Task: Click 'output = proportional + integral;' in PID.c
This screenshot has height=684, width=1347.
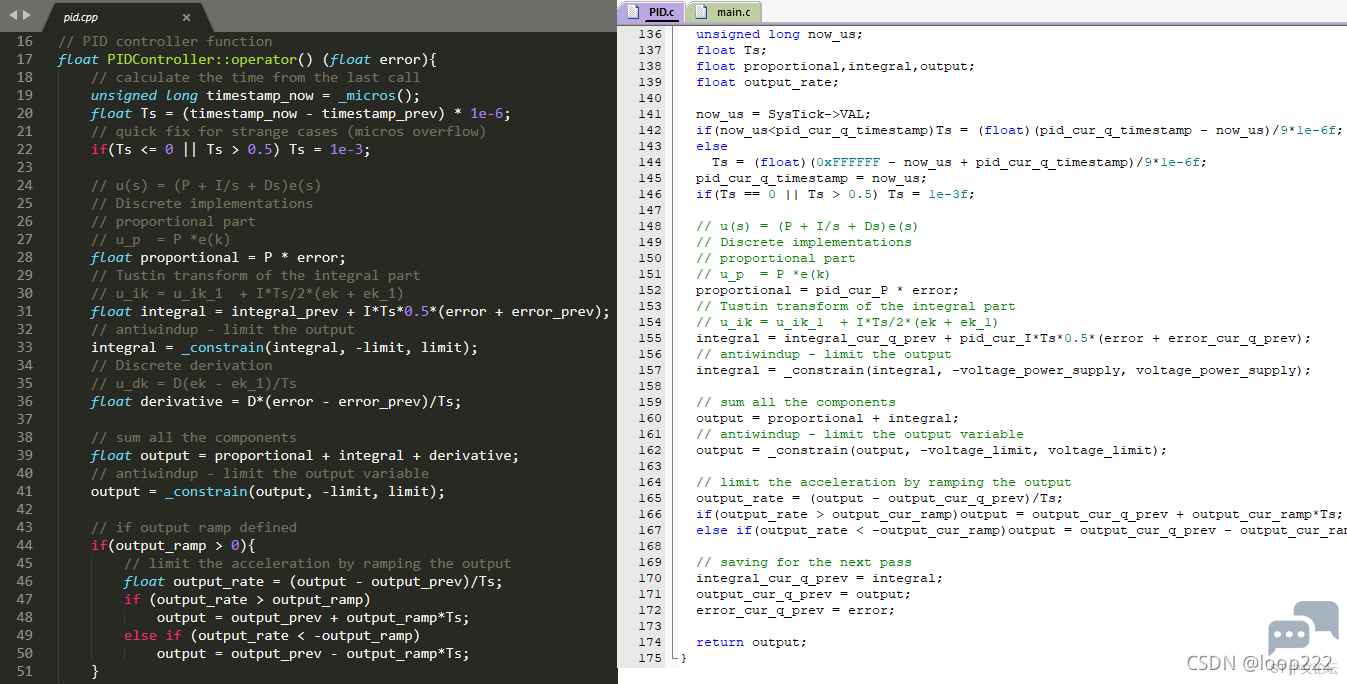Action: tap(827, 418)
